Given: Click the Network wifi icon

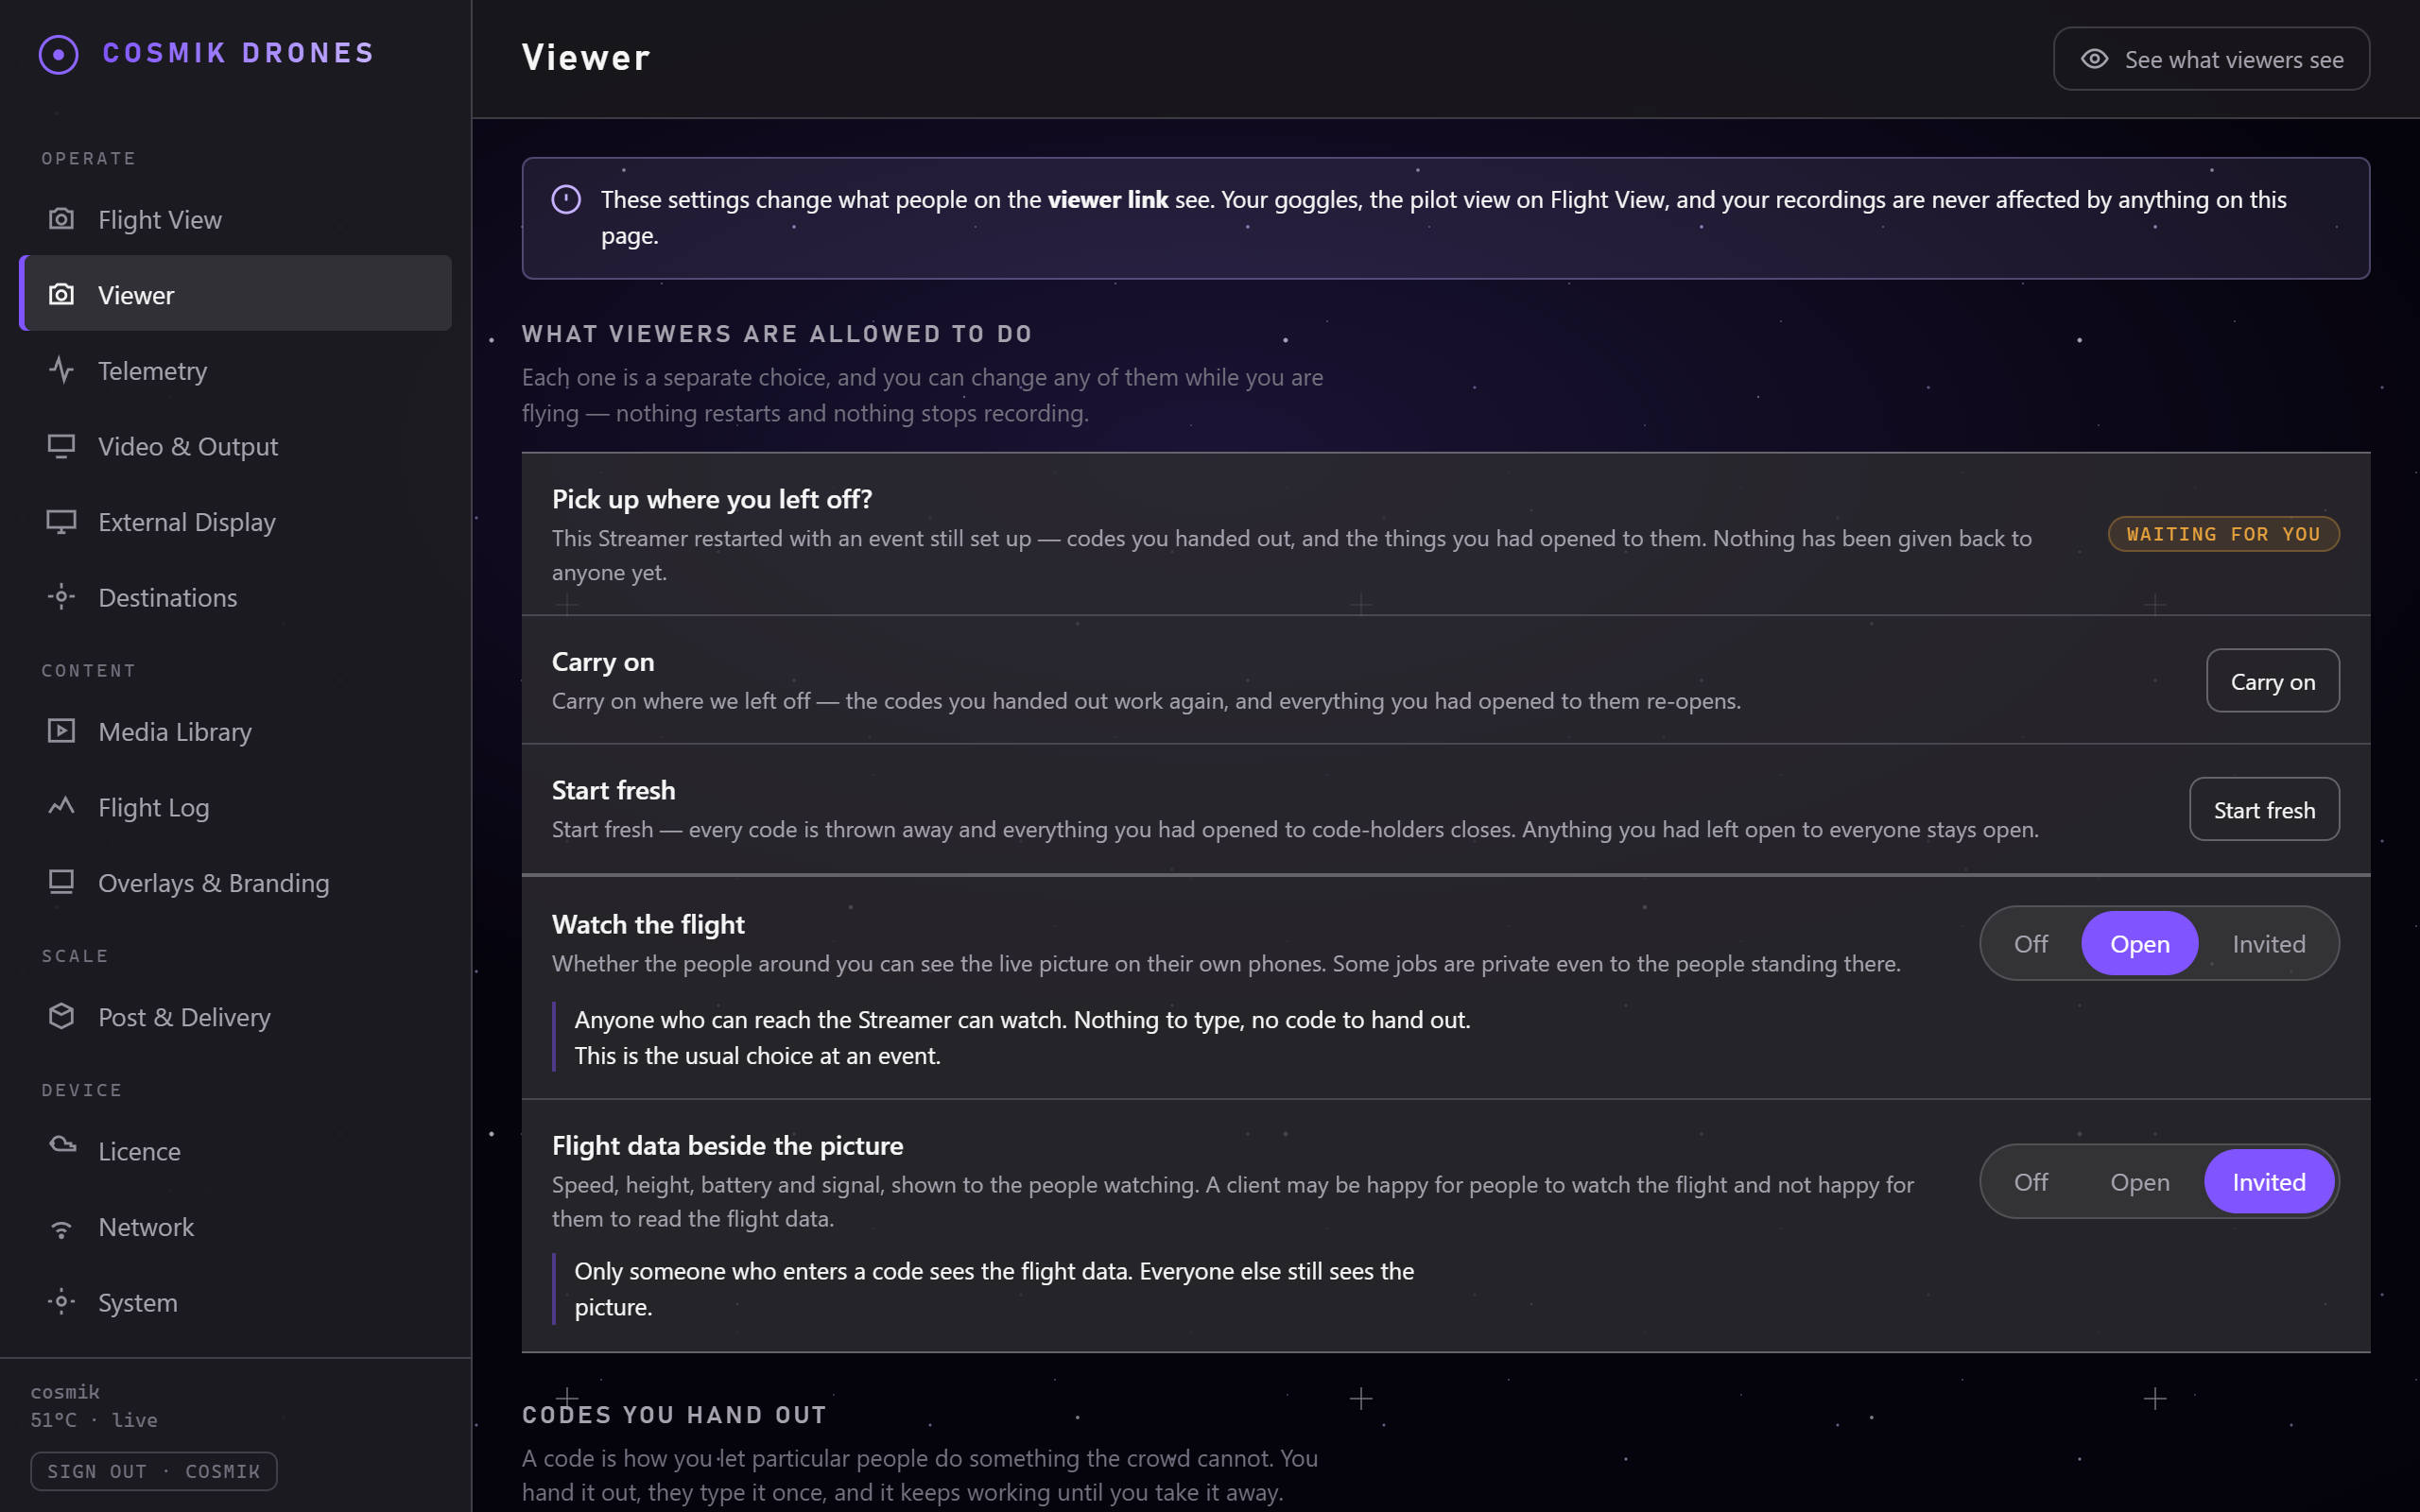Looking at the screenshot, I should click(x=61, y=1227).
